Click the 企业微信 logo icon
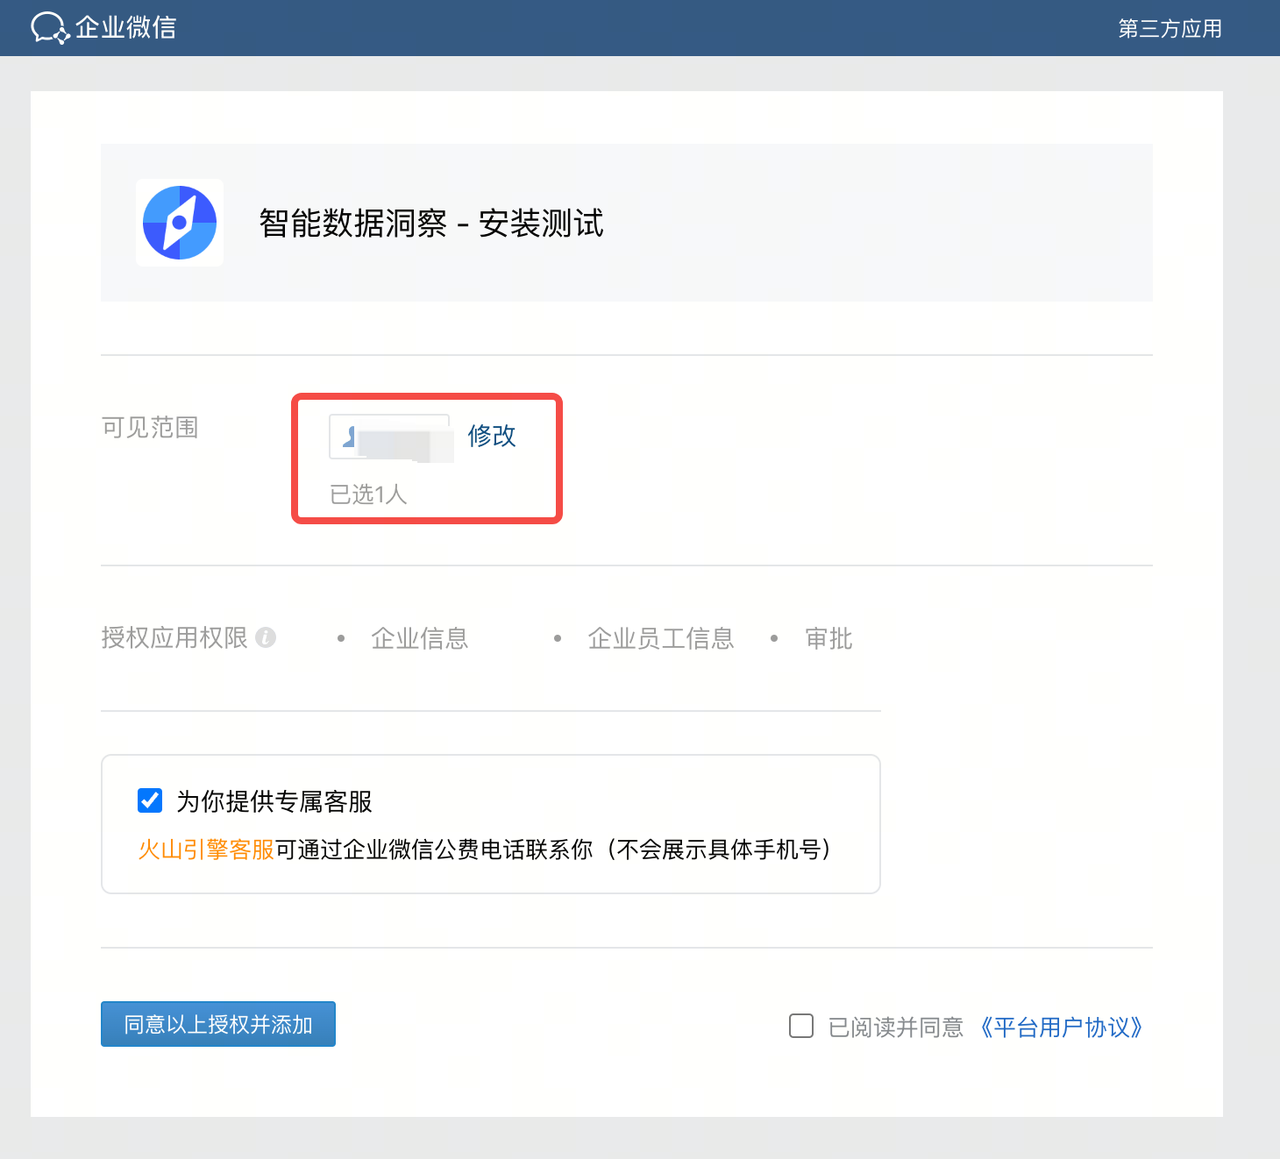 coord(50,28)
